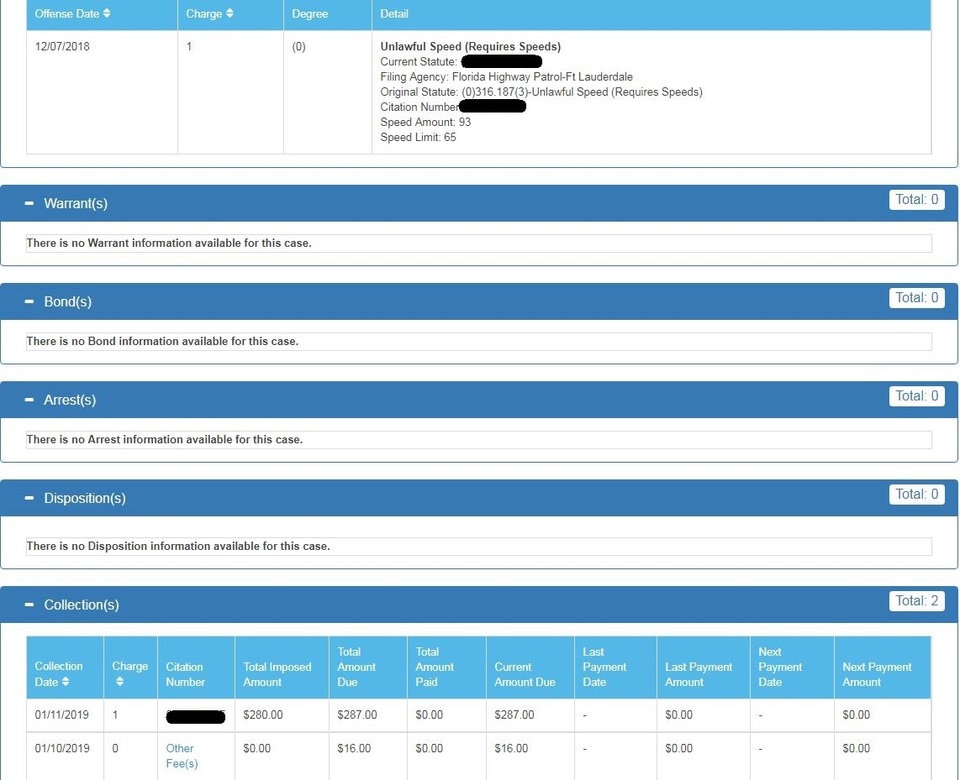Screen dimensions: 960x780
Task: Sort by Charge column in charges table
Action: pos(230,14)
